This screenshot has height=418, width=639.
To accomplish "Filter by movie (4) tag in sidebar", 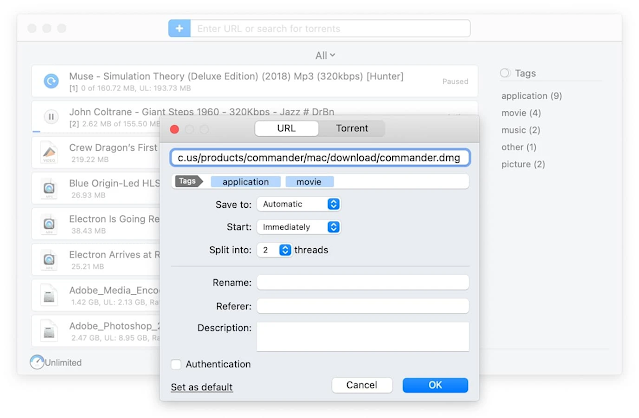I will (x=521, y=113).
